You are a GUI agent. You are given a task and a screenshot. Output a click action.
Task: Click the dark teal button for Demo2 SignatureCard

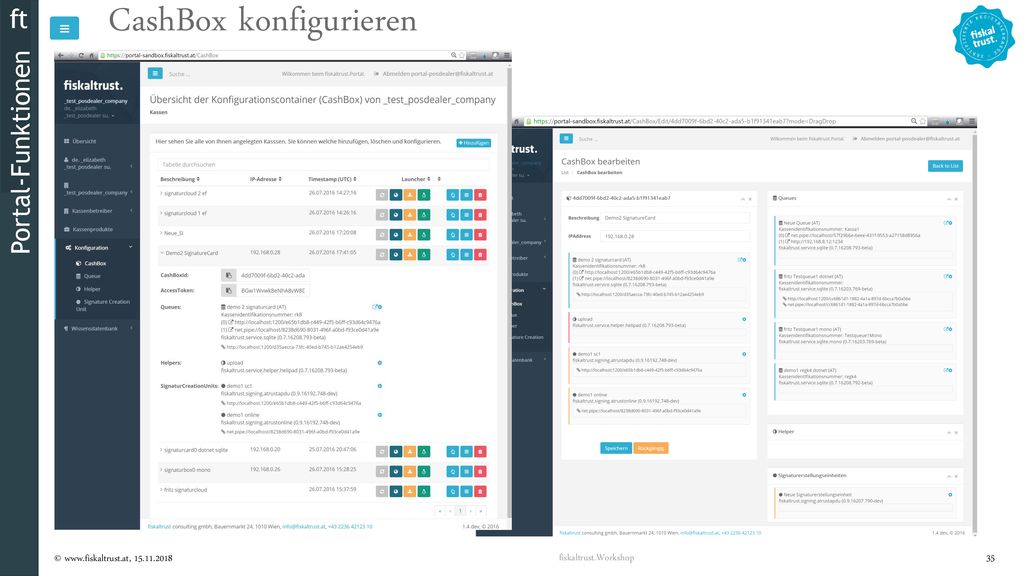point(396,254)
